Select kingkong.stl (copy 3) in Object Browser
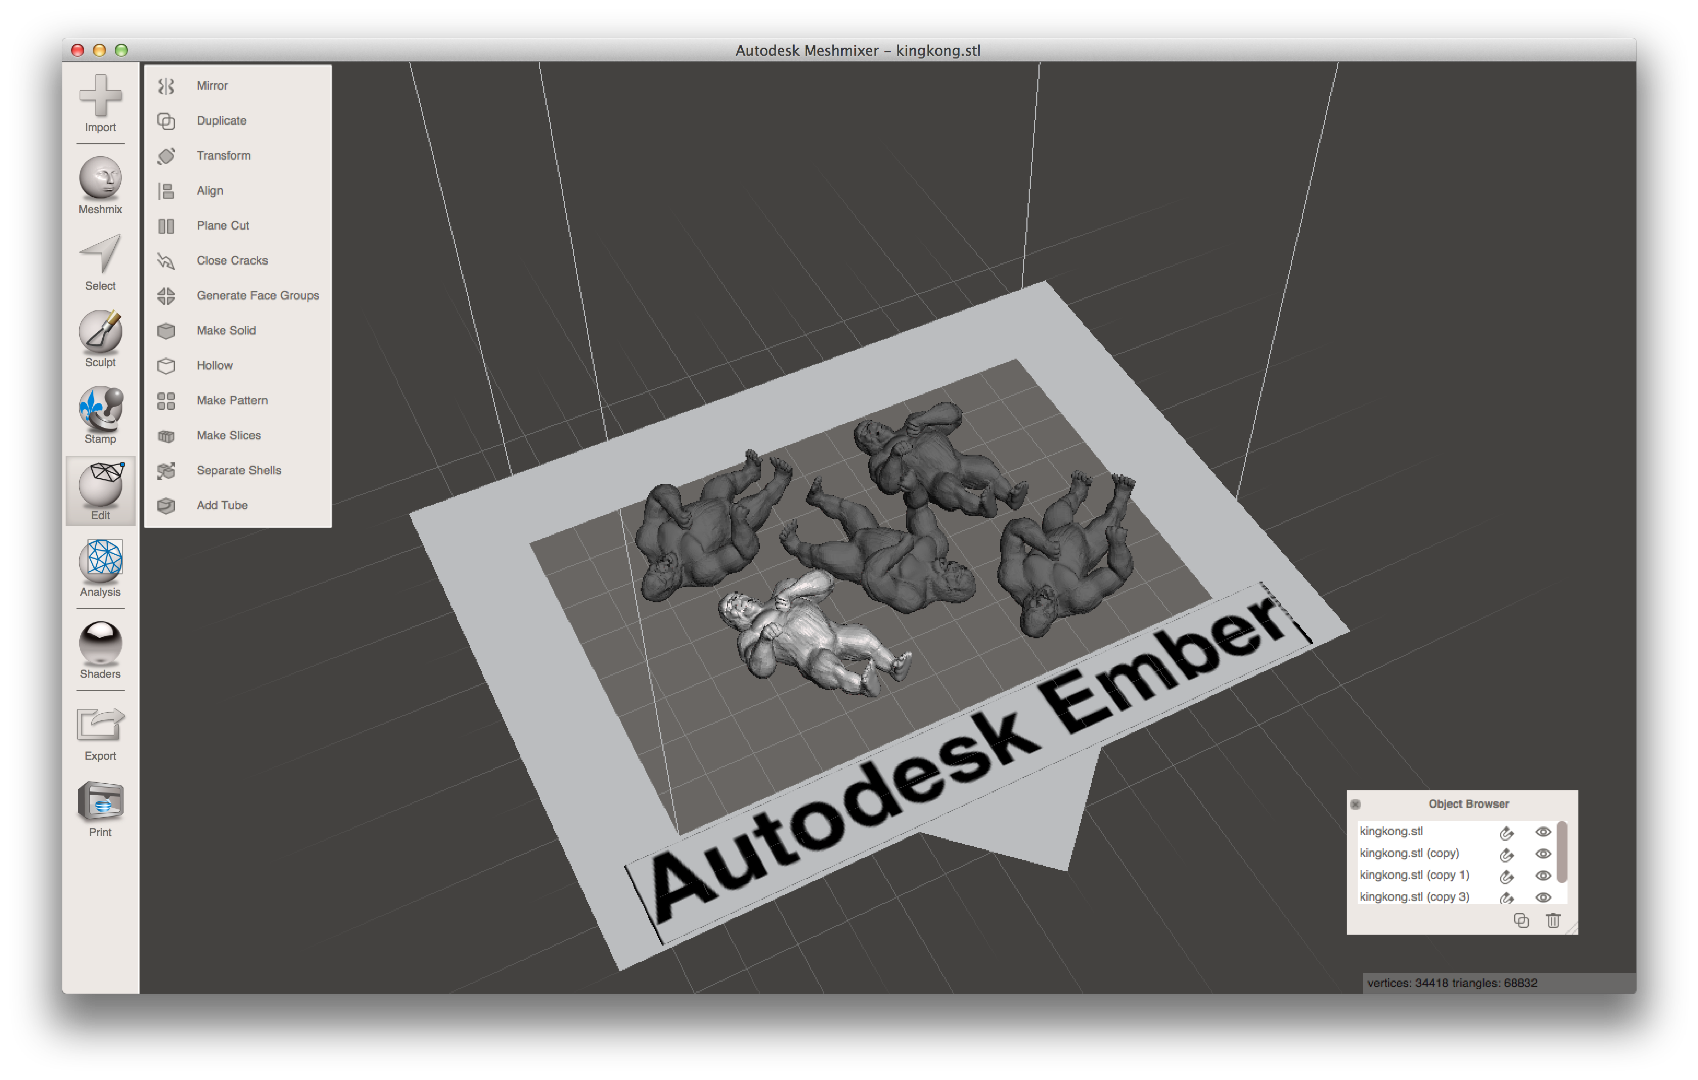 click(1414, 897)
